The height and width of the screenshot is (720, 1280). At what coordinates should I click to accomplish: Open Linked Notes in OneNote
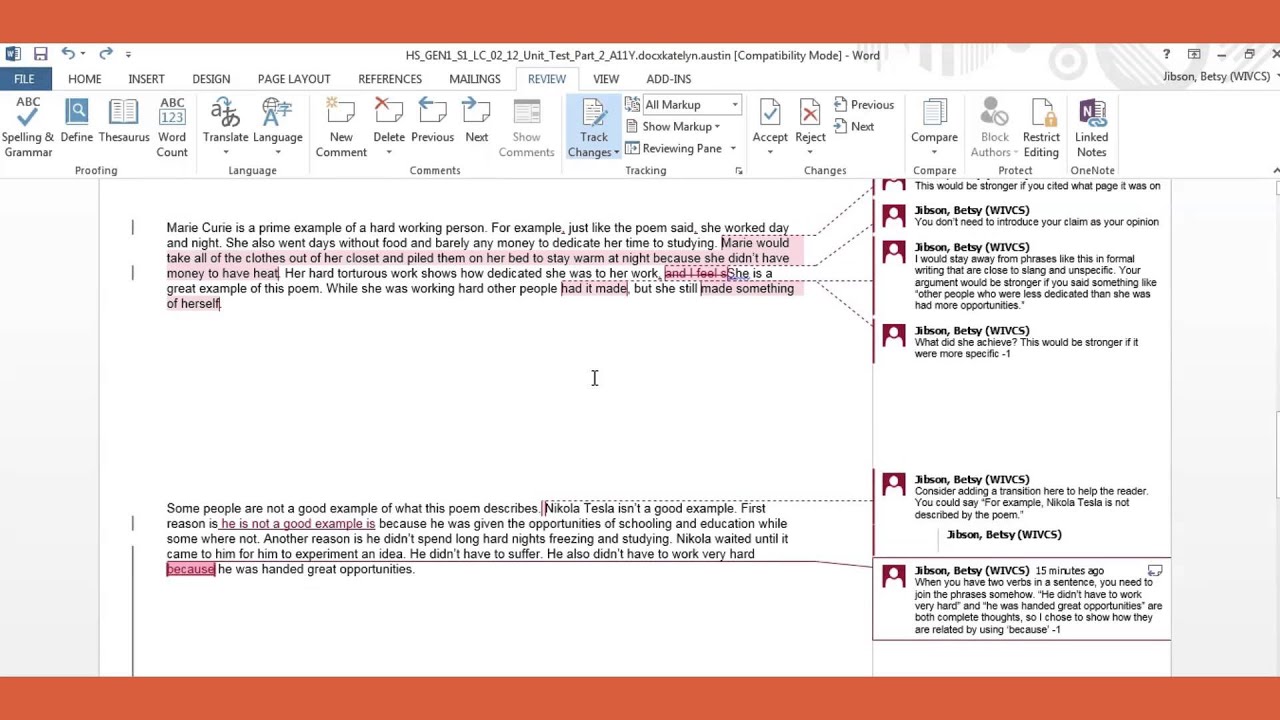click(1092, 127)
